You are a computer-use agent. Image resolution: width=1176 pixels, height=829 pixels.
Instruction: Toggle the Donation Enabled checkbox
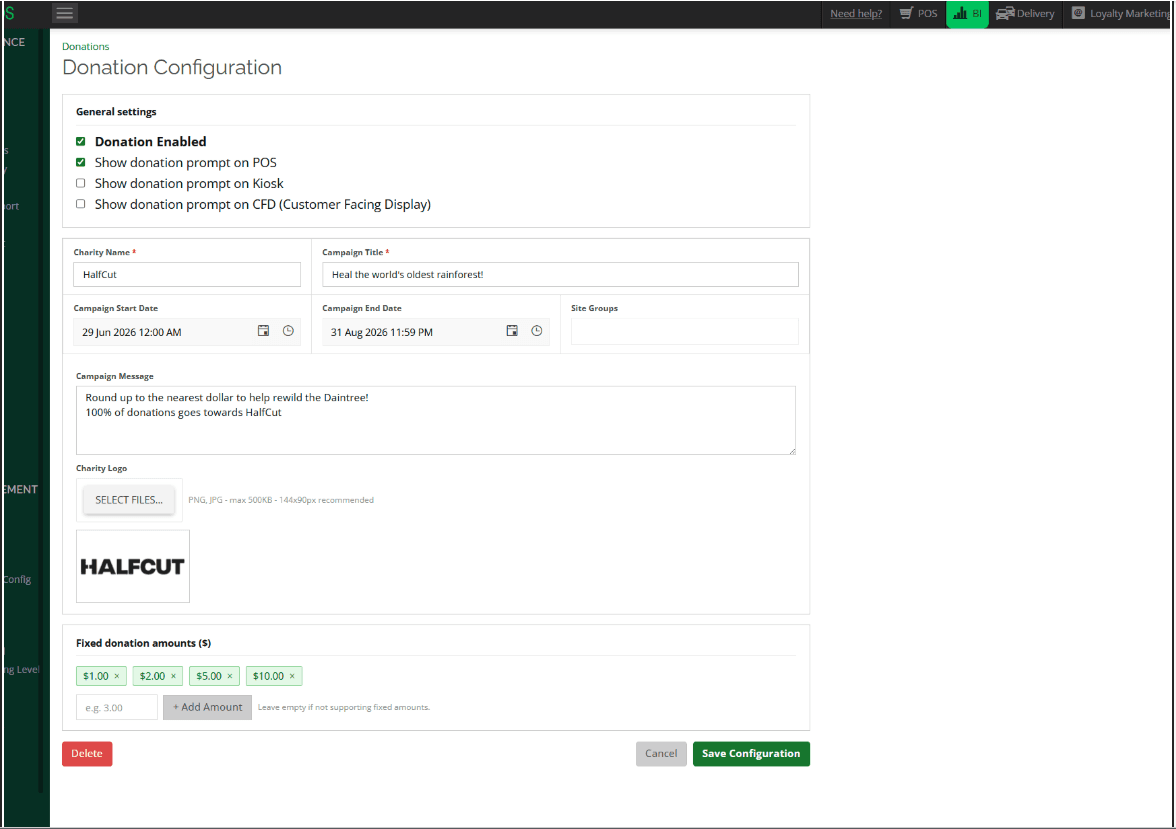tap(81, 141)
